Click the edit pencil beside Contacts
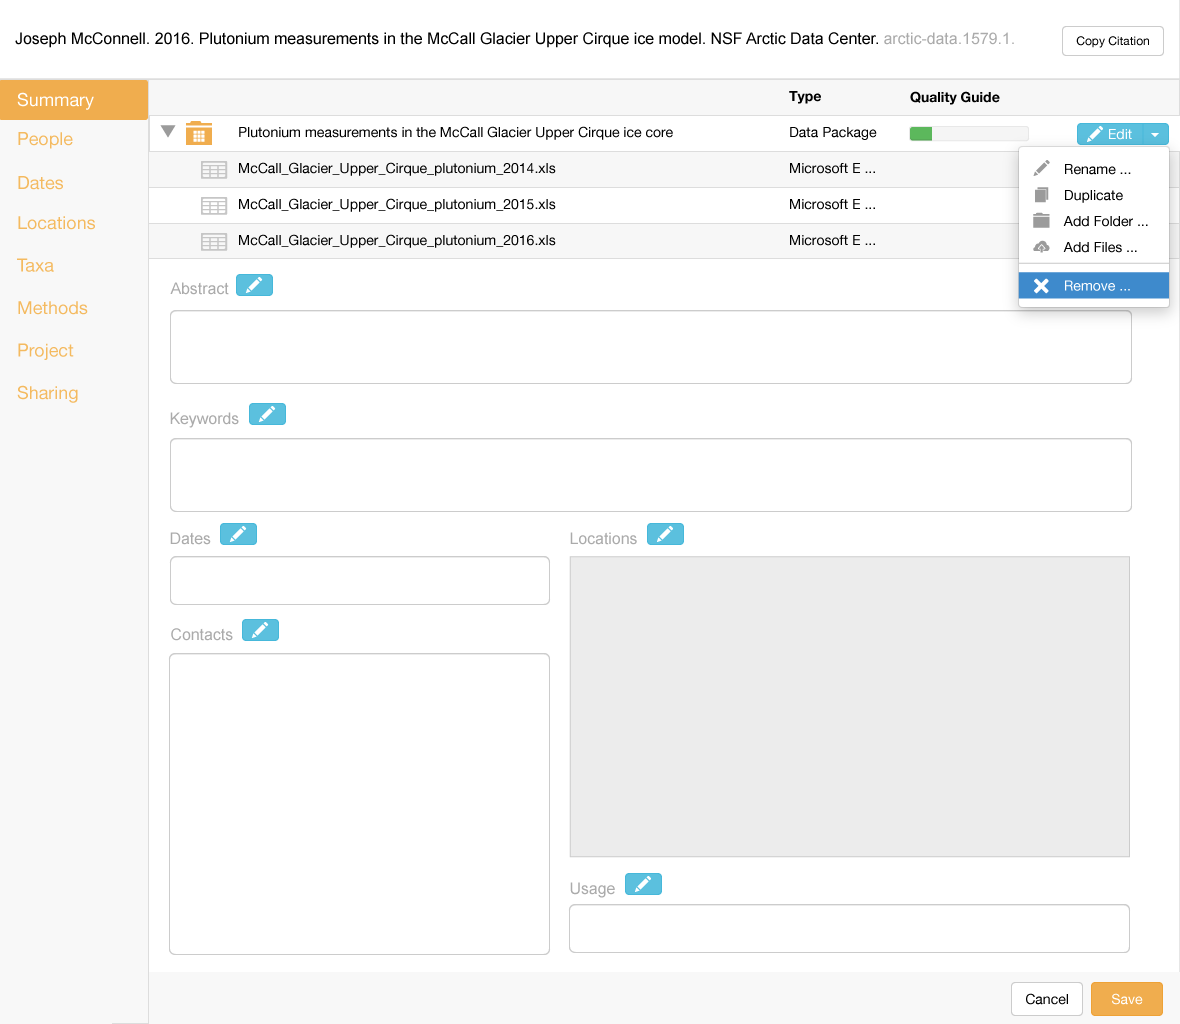 (260, 631)
